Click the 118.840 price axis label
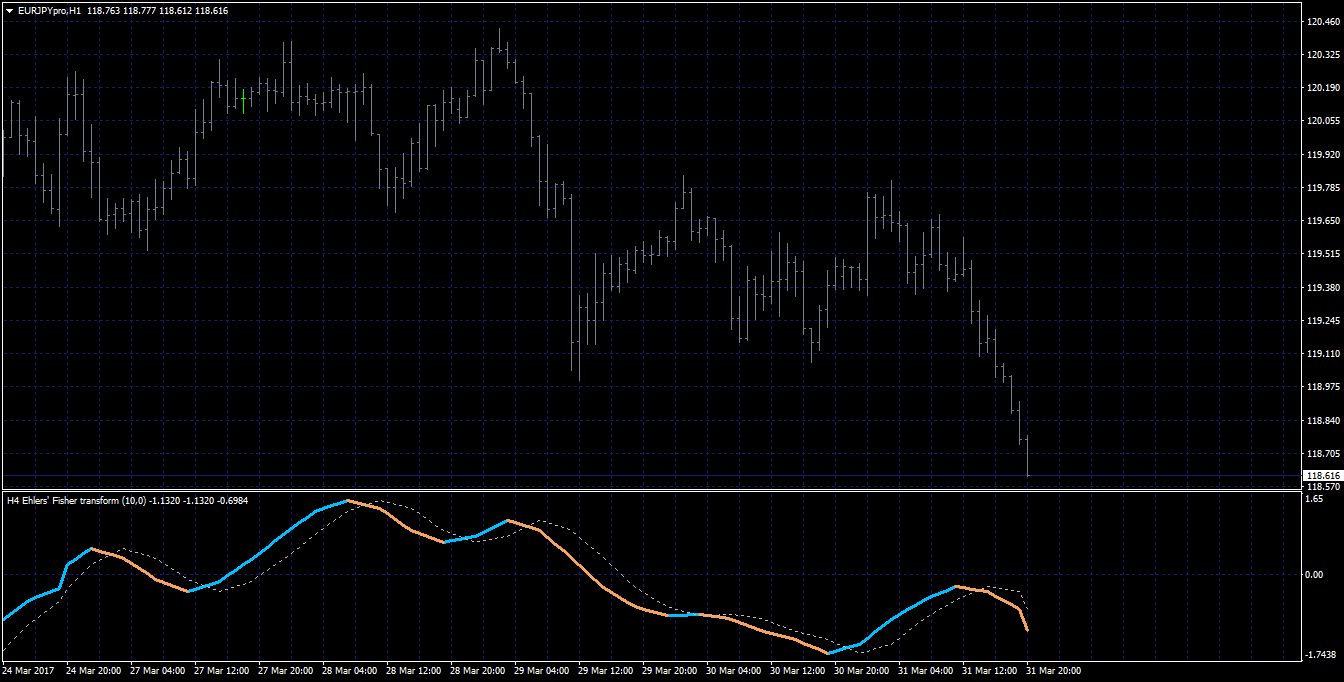1344x682 pixels. 1323,421
